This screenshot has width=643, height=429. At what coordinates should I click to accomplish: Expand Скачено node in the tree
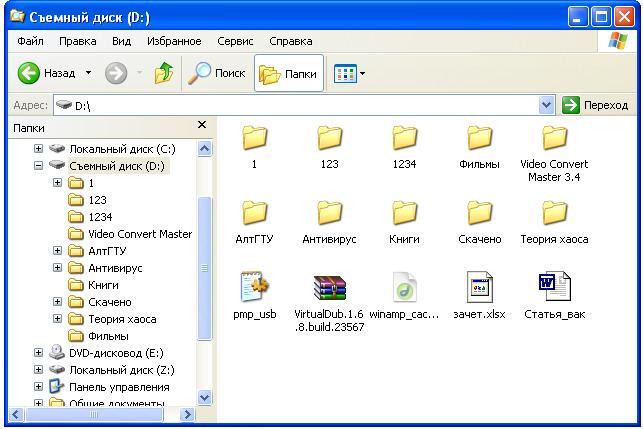[x=57, y=302]
